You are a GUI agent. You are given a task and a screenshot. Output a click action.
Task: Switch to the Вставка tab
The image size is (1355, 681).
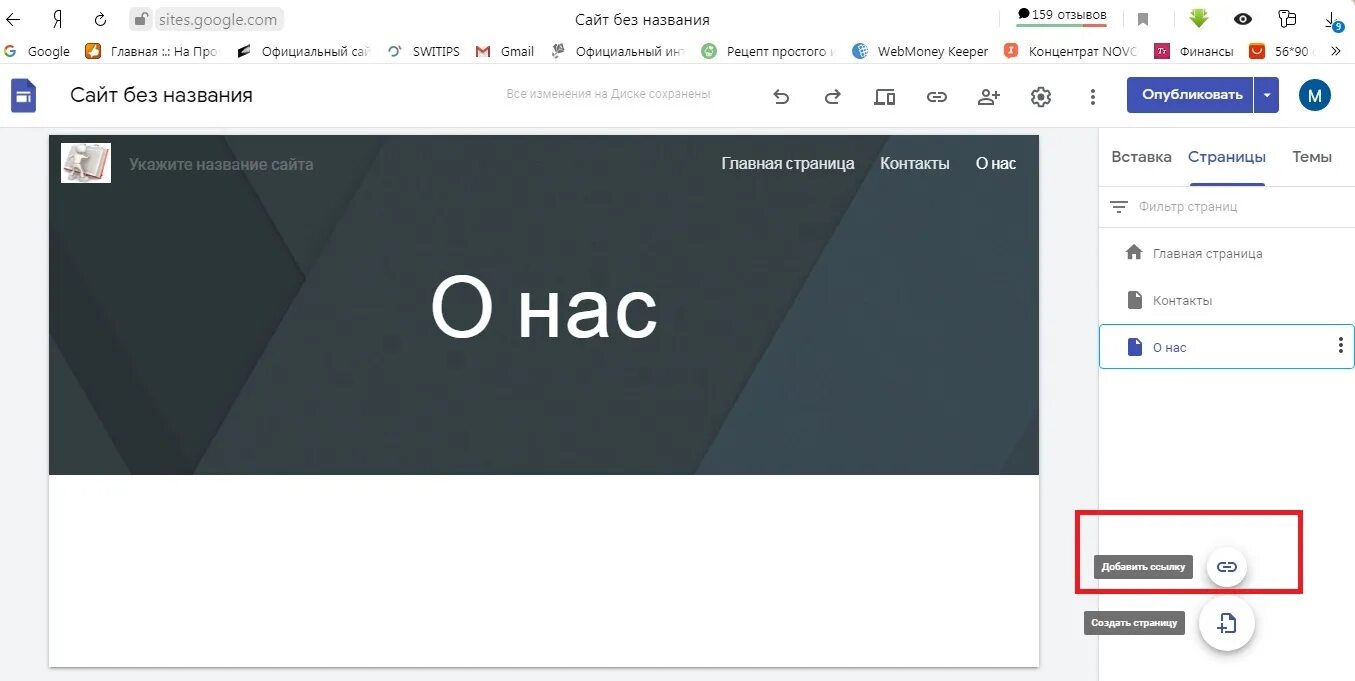tap(1141, 157)
